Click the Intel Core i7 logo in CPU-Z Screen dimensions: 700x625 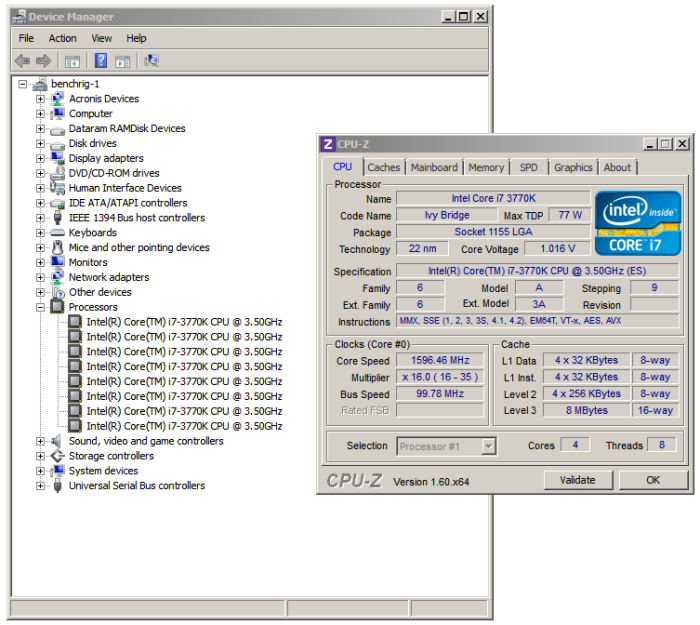pos(637,223)
